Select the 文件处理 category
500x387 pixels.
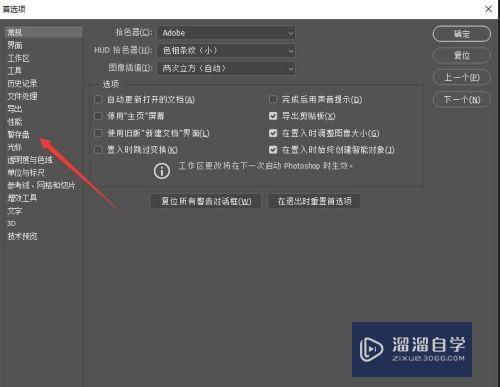pyautogui.click(x=22, y=96)
